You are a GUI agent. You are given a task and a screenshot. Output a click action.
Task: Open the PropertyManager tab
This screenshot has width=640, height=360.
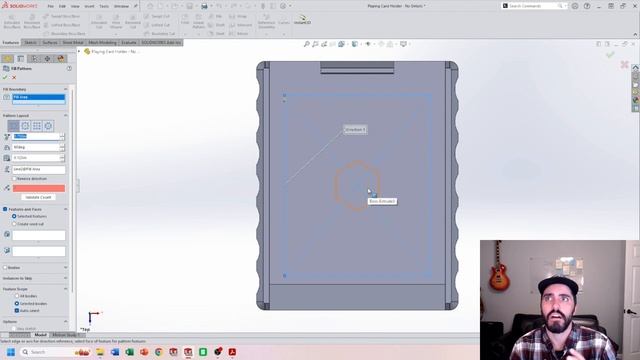(20, 59)
